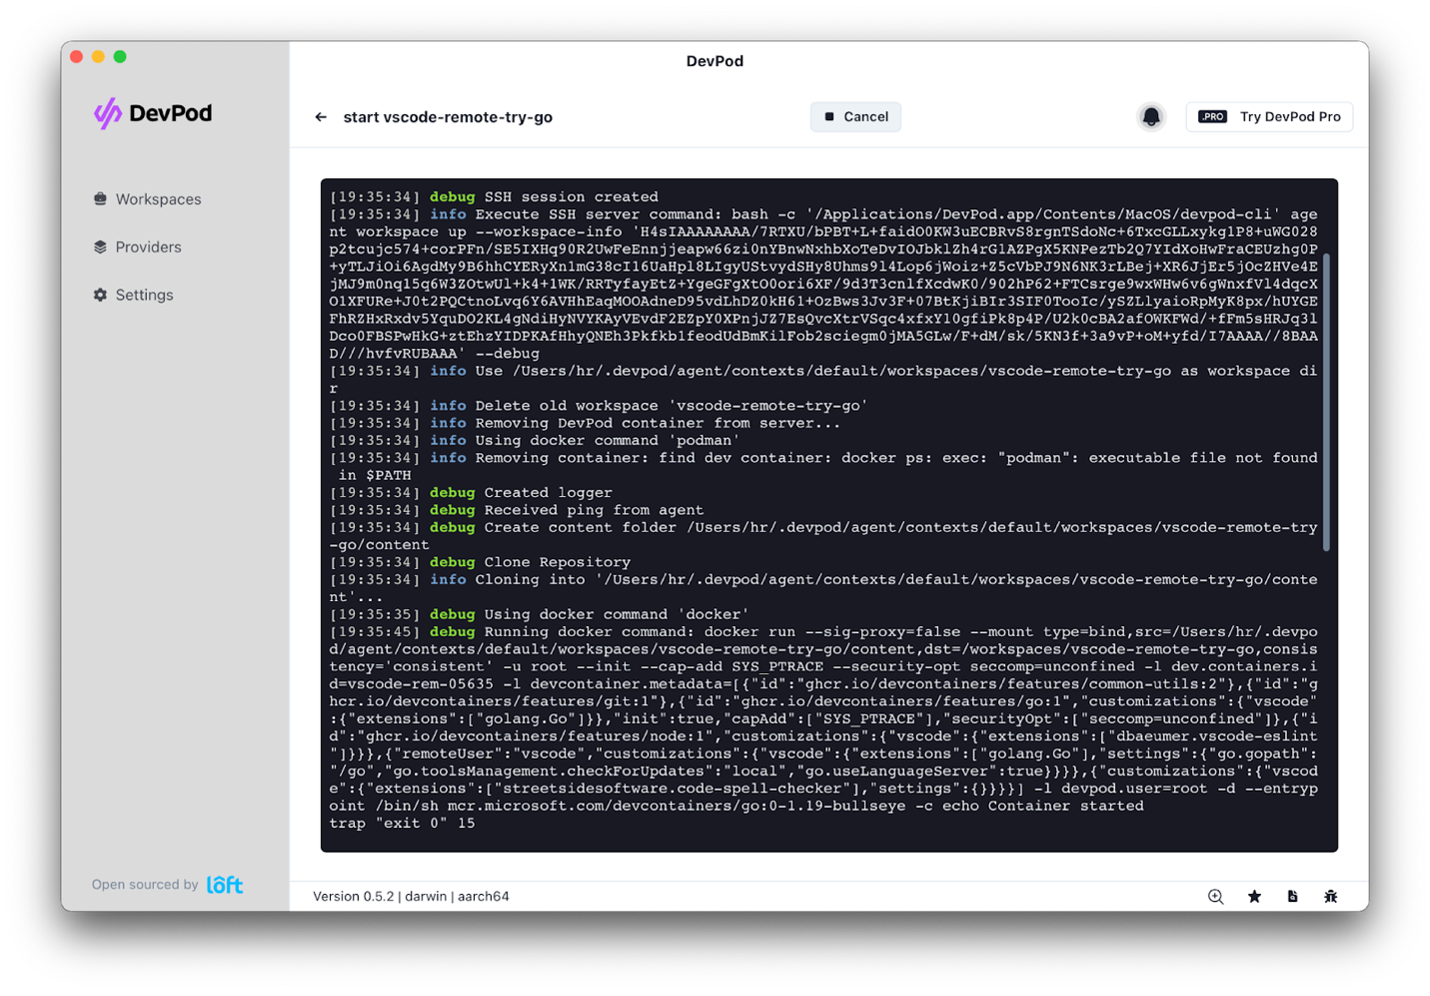Click the 'trap "exit 0" 15' line
This screenshot has width=1430, height=996.
pos(402,824)
